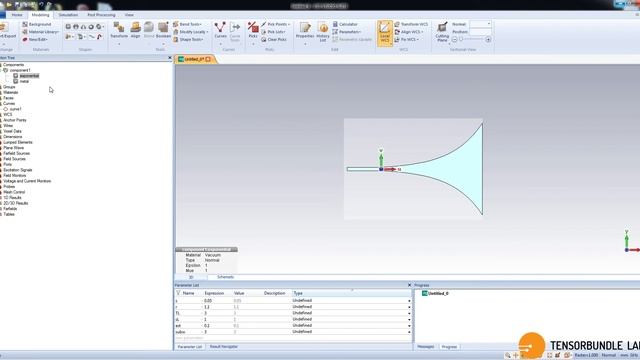Open the History List
The height and width of the screenshot is (360, 640).
(323, 32)
